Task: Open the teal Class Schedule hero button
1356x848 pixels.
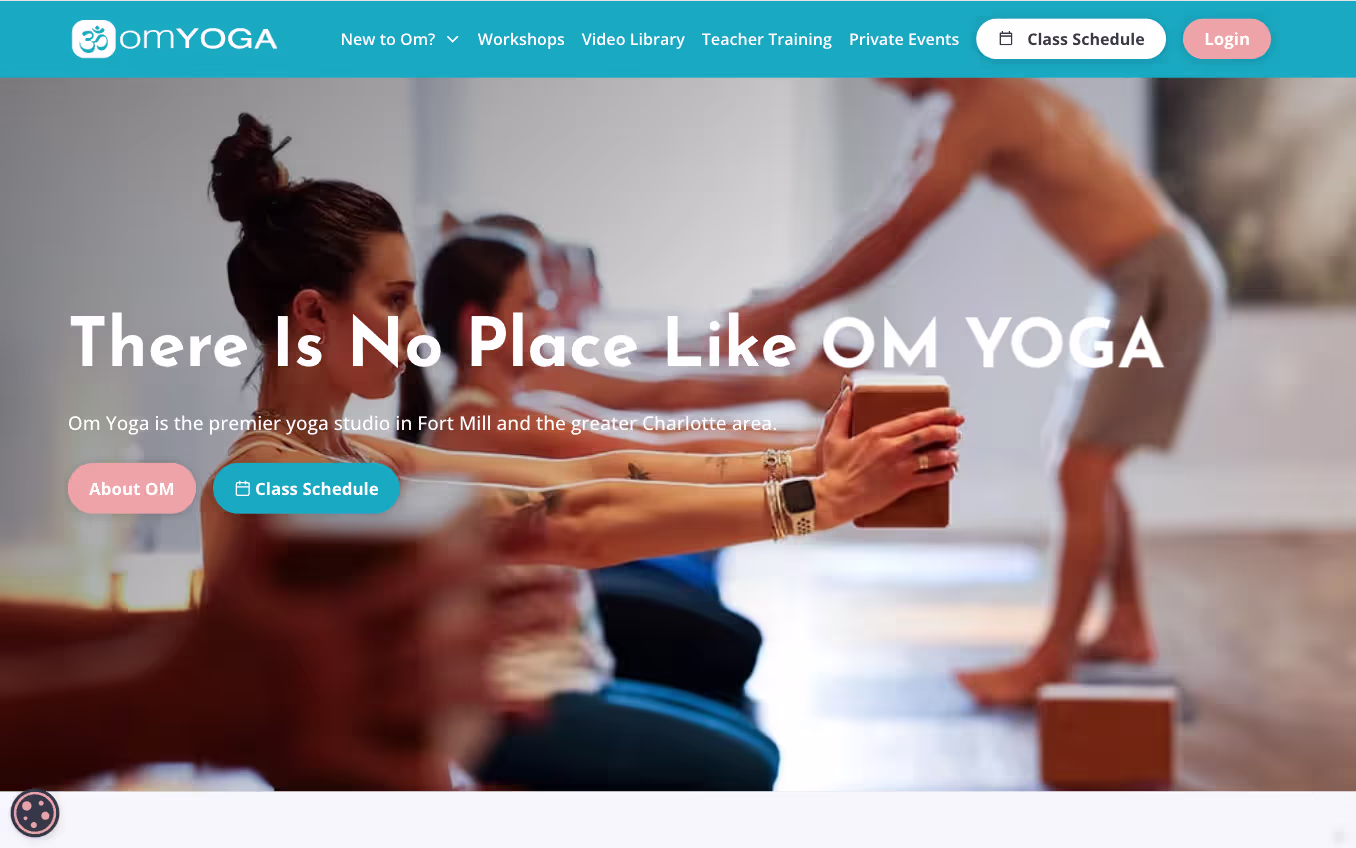Action: [x=306, y=488]
